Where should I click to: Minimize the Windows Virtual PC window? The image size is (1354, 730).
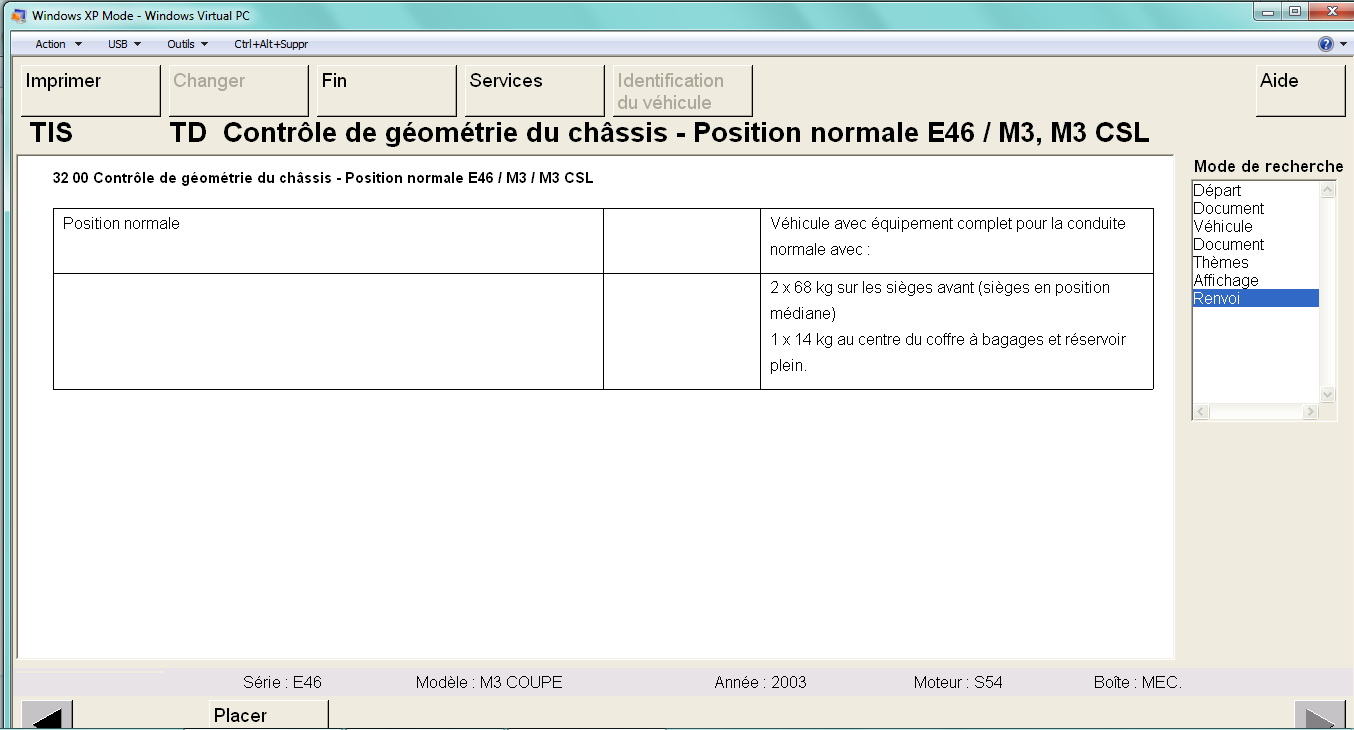[1268, 12]
